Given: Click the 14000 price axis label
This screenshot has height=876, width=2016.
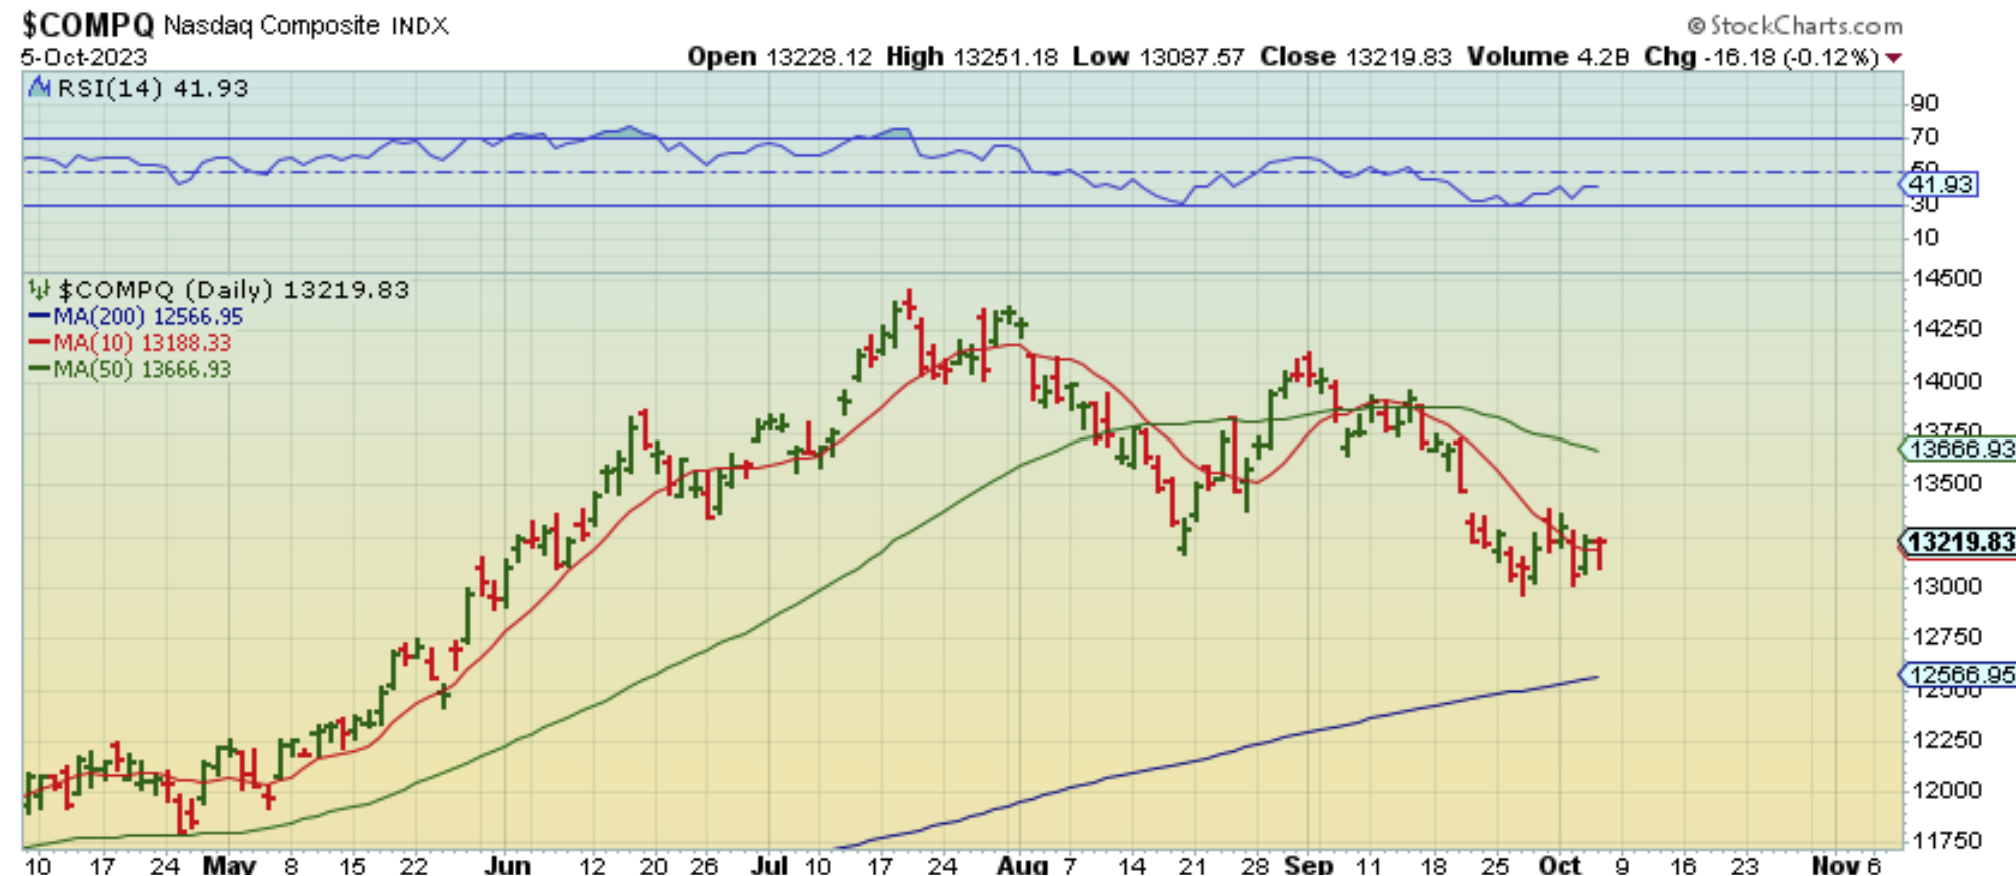Looking at the screenshot, I should [1946, 381].
